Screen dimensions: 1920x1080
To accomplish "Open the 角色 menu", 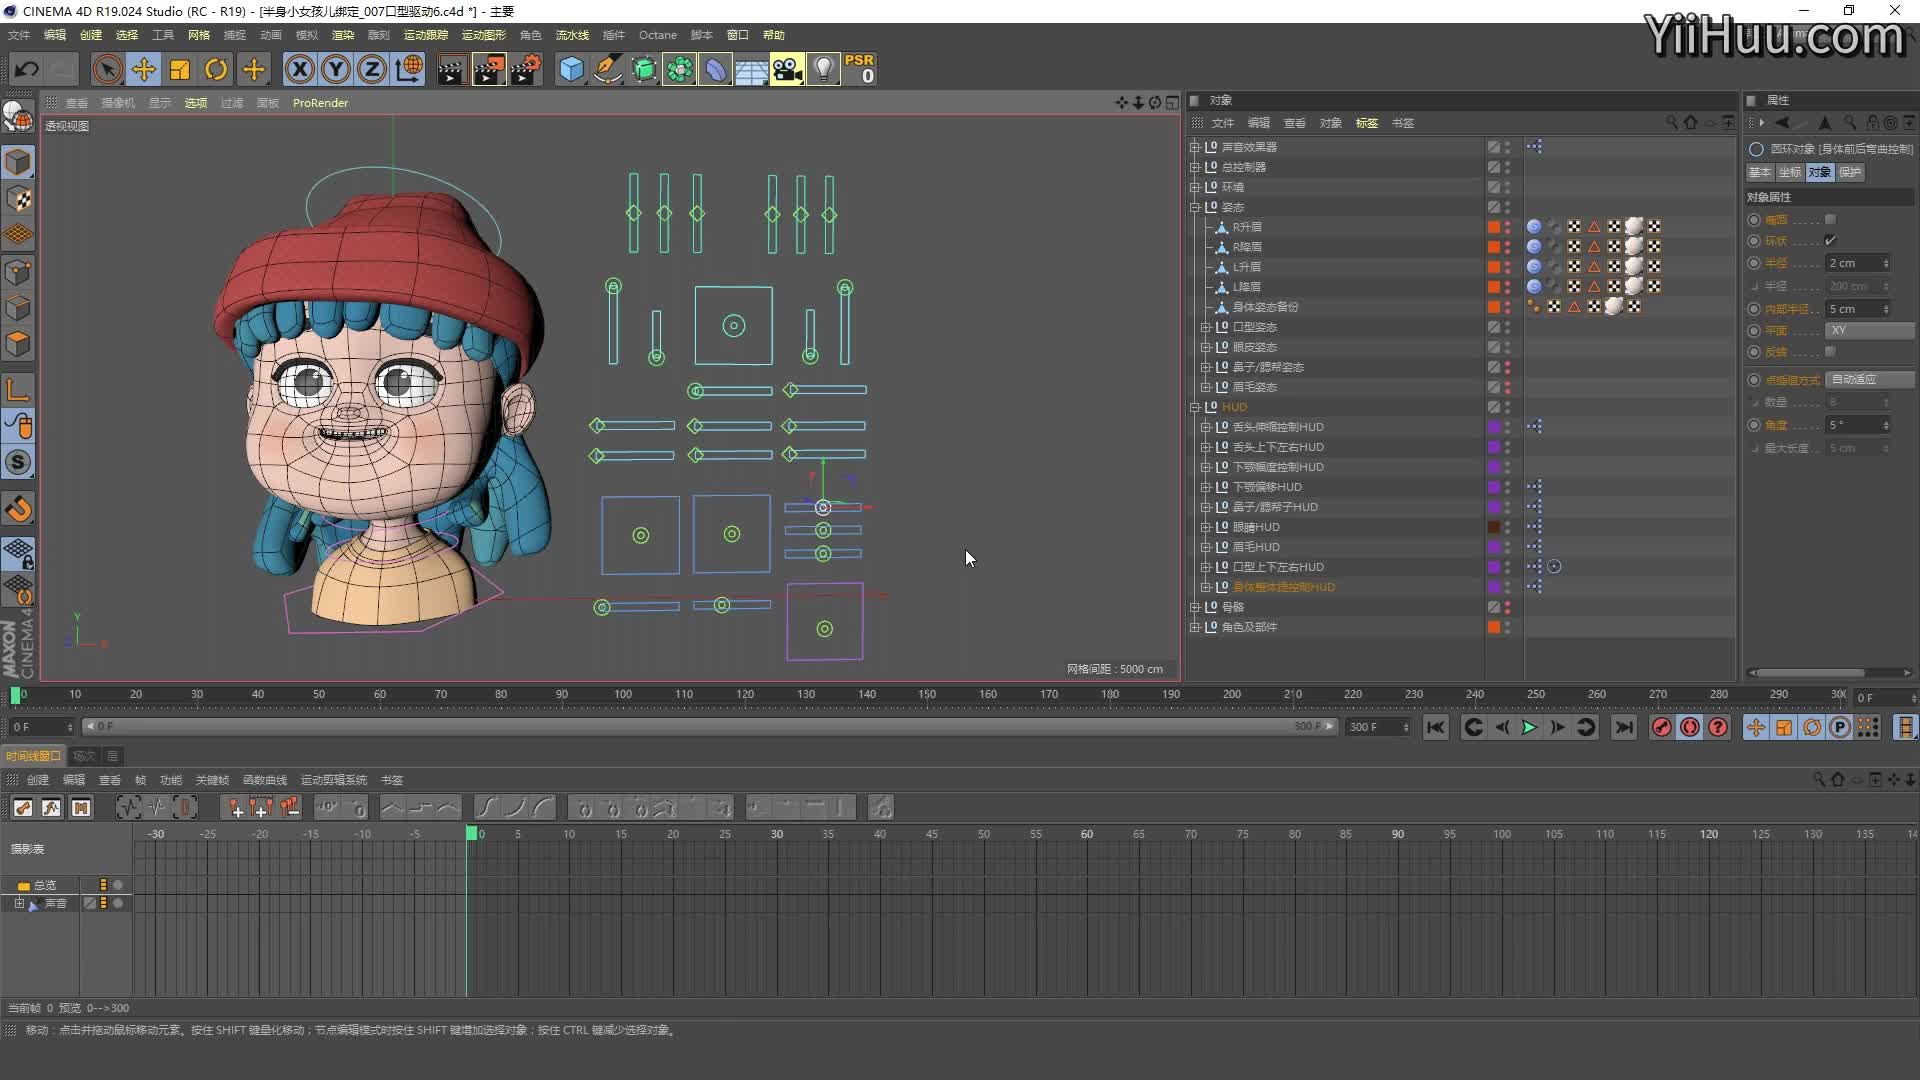I will 530,35.
